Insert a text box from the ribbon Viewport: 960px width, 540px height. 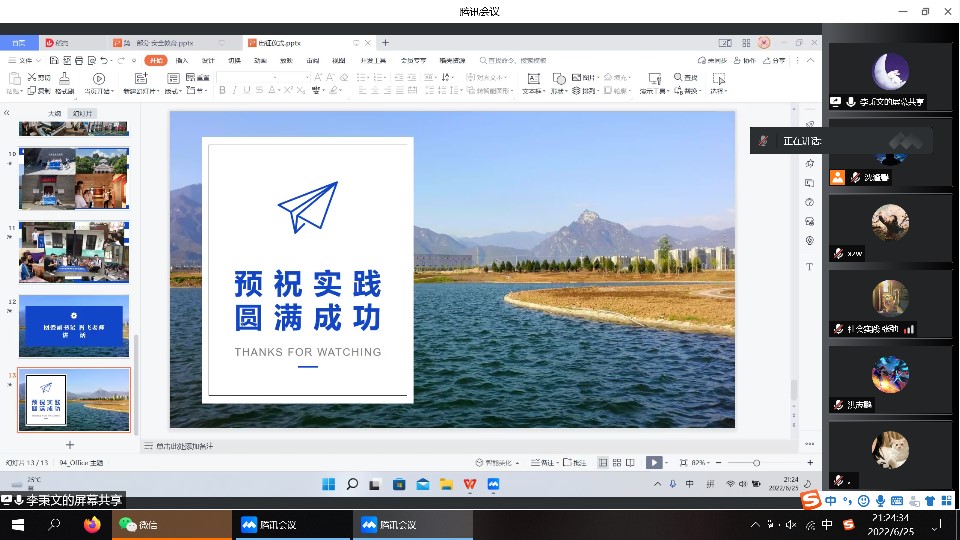532,79
